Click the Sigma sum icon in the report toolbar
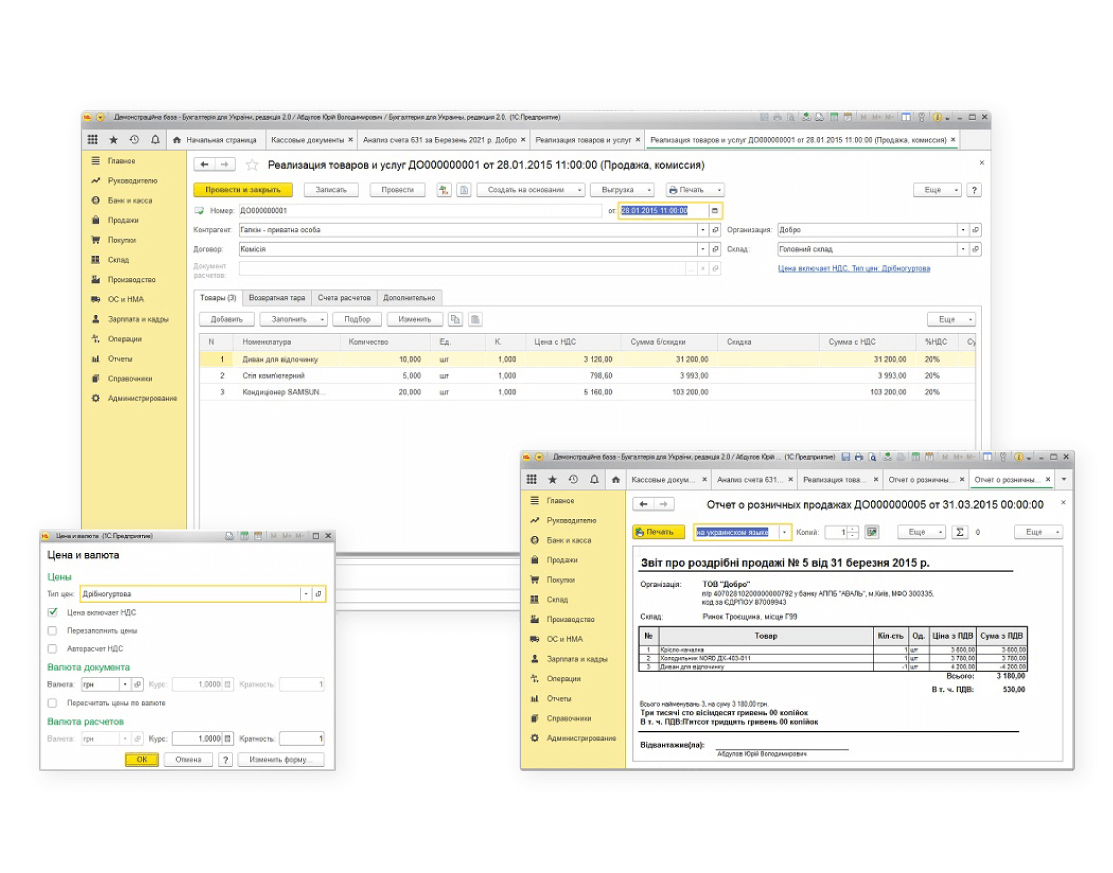This screenshot has height=873, width=1113. [960, 532]
